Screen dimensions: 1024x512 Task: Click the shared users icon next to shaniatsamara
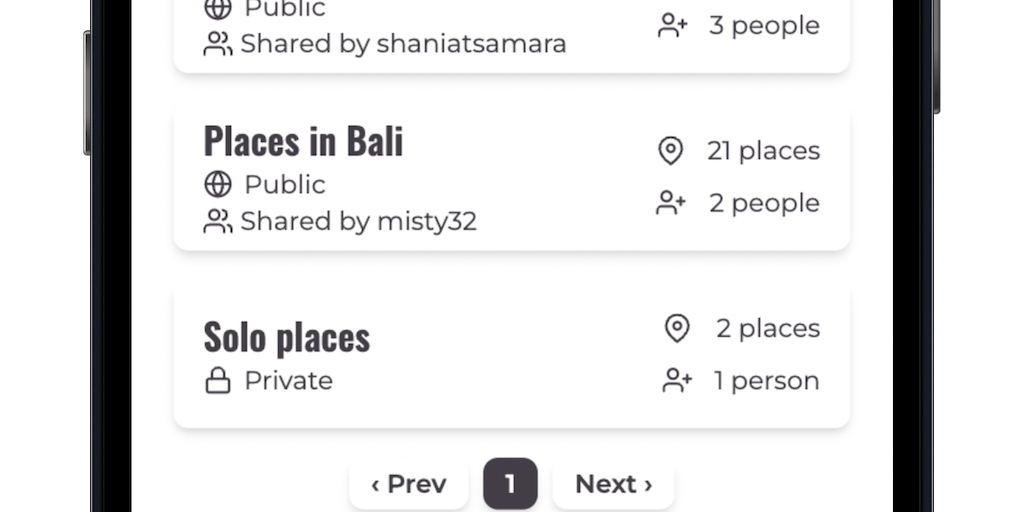click(x=217, y=44)
